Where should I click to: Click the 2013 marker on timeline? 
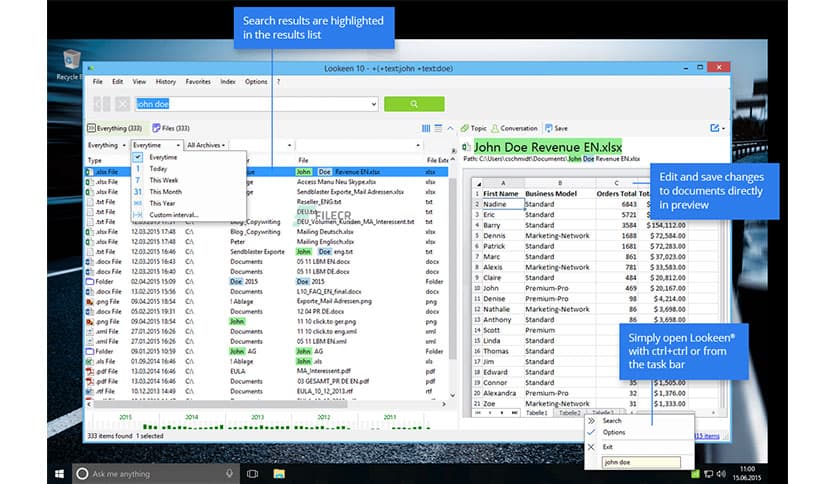(x=258, y=417)
